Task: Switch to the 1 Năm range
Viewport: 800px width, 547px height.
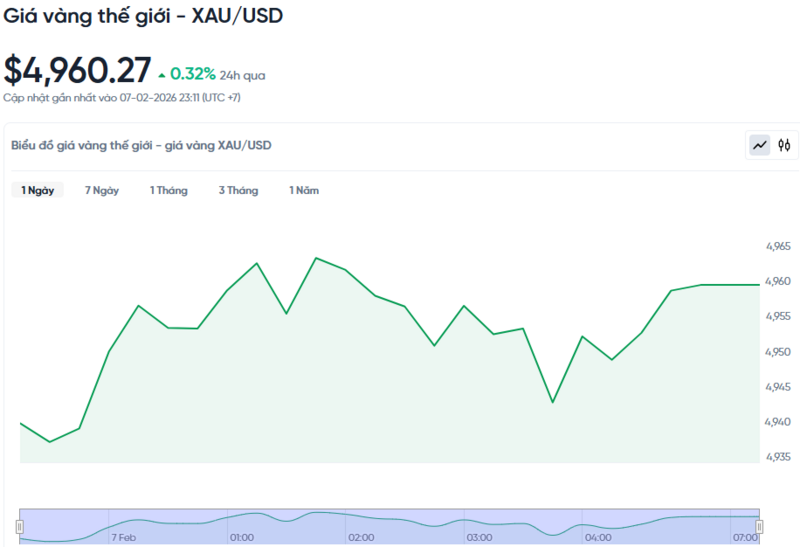Action: 304,190
